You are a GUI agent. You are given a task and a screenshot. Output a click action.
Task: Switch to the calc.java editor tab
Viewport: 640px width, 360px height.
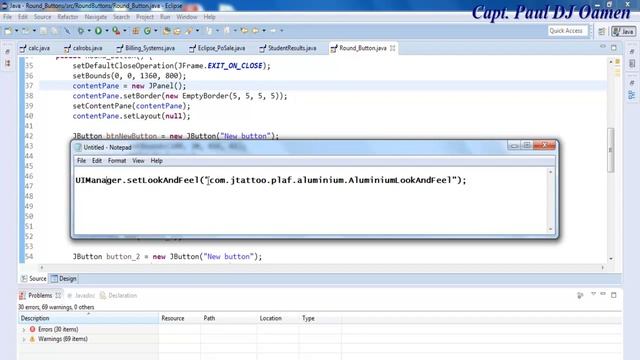35,48
